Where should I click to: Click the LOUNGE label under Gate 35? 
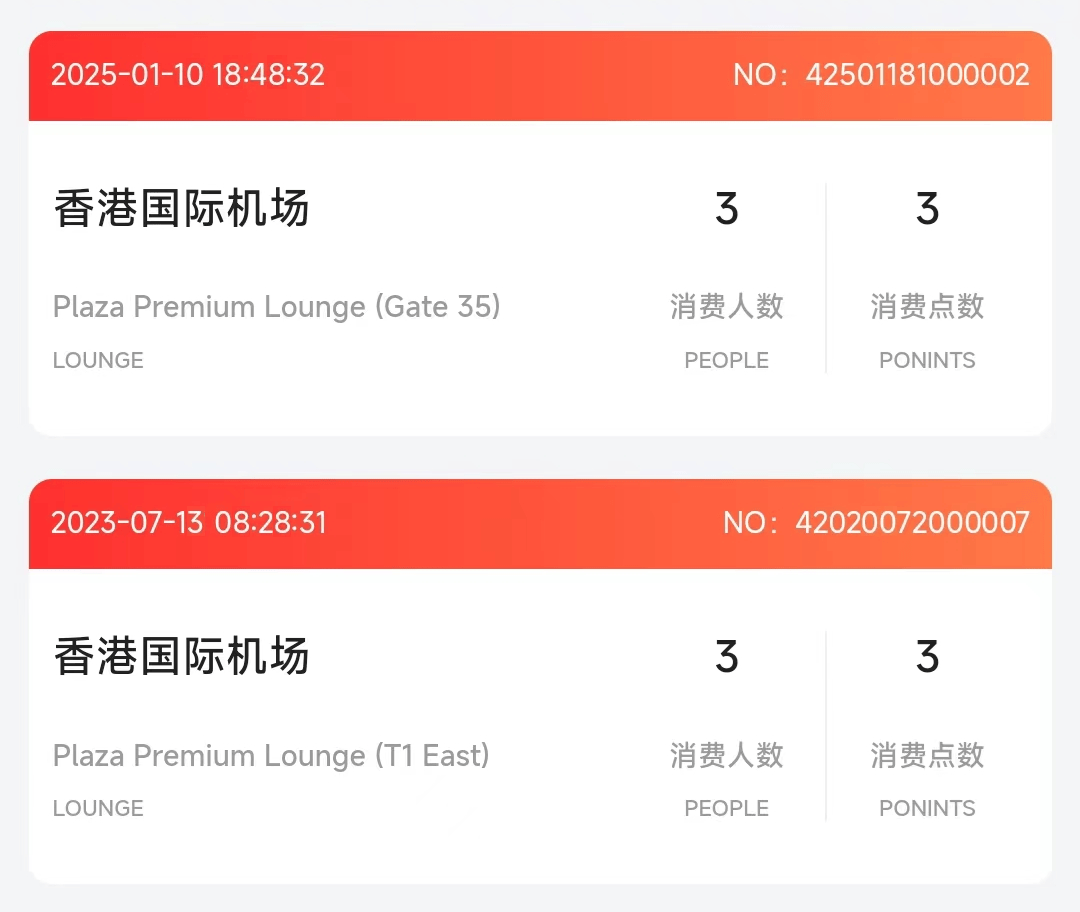(x=98, y=360)
